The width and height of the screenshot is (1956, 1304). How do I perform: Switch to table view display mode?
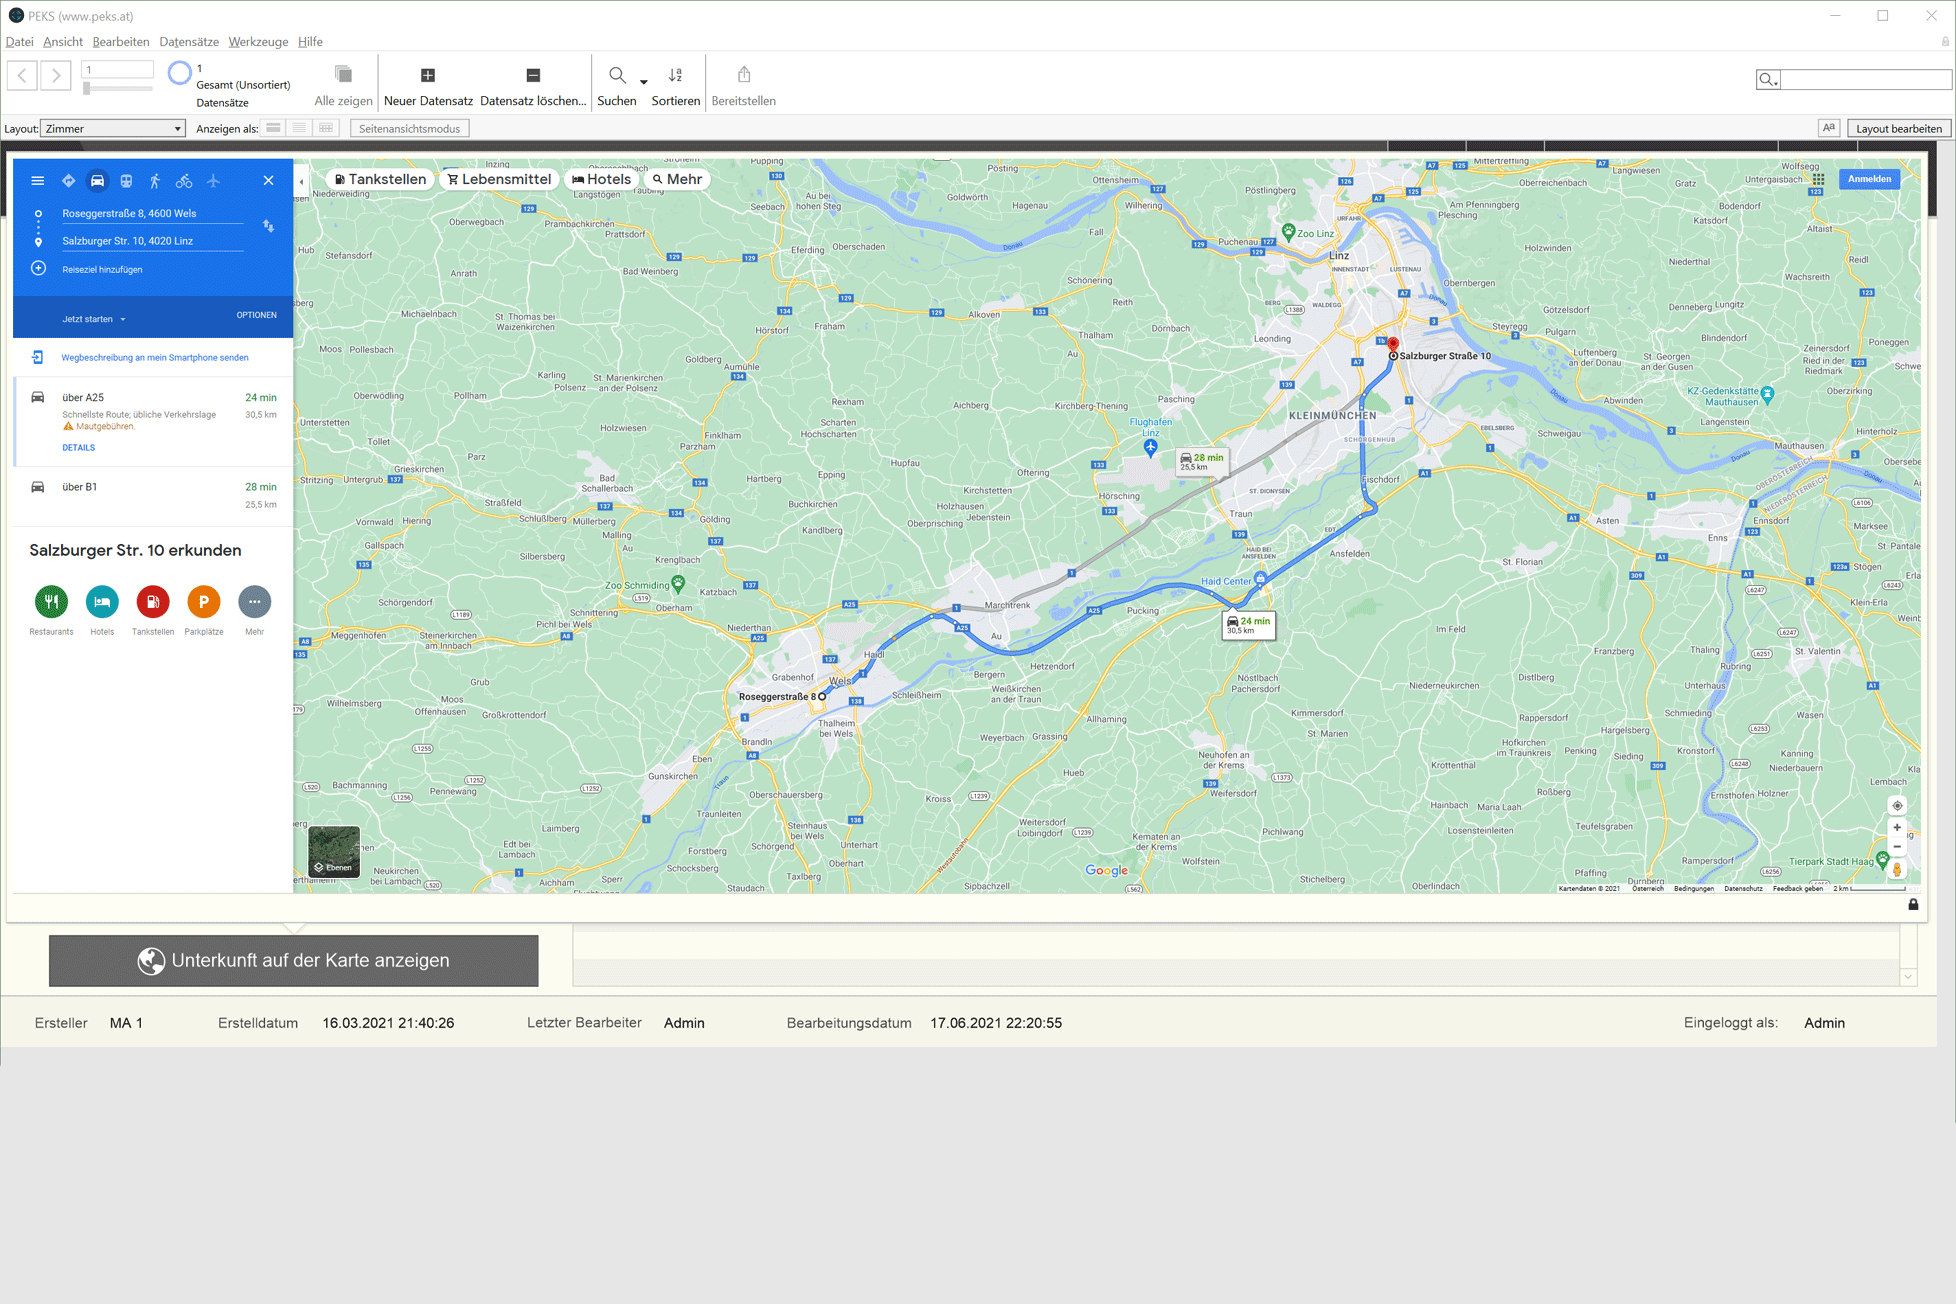coord(326,128)
